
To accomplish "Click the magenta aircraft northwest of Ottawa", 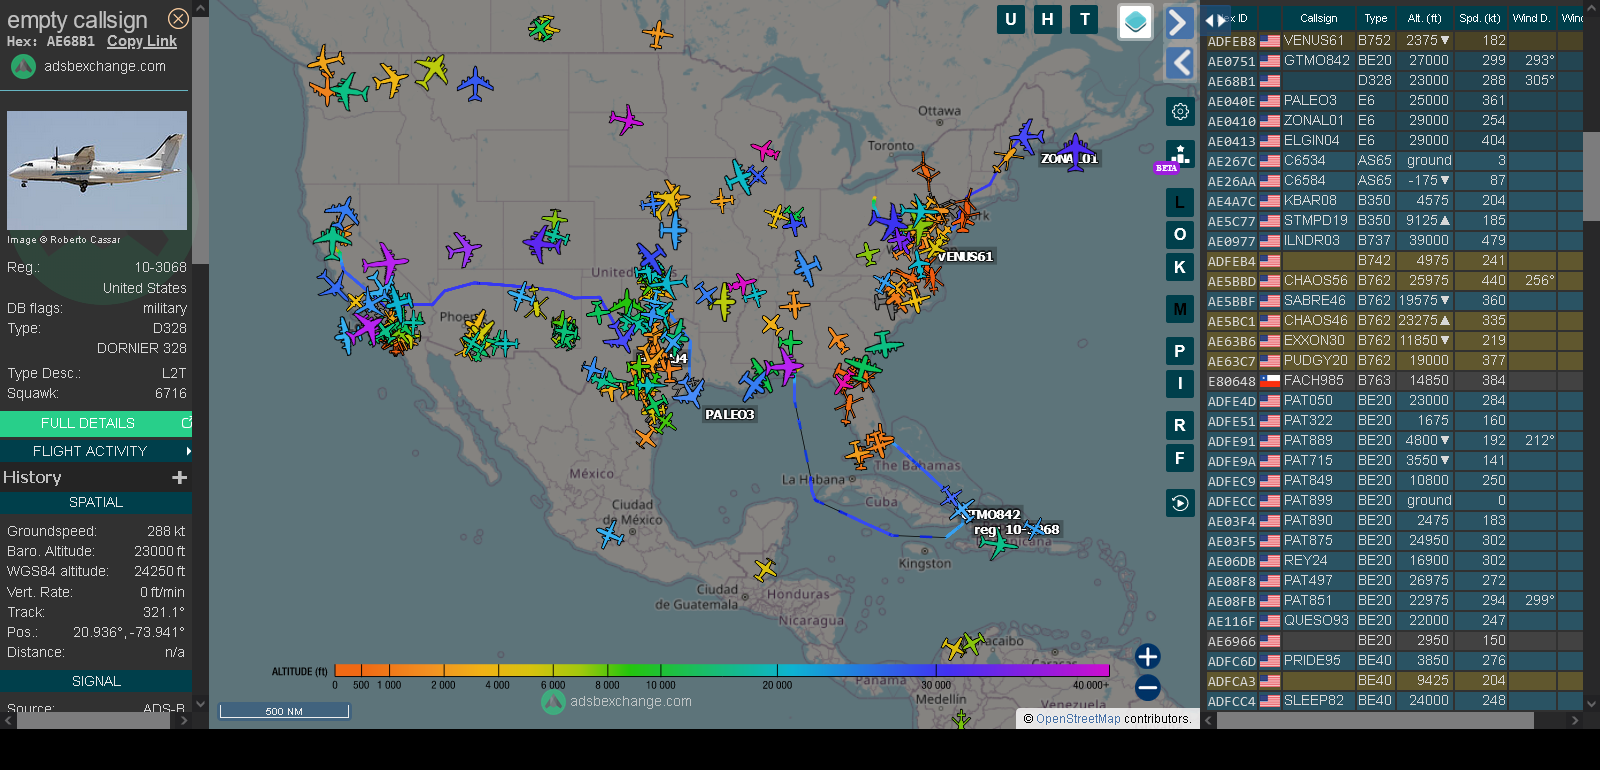I will click(626, 120).
